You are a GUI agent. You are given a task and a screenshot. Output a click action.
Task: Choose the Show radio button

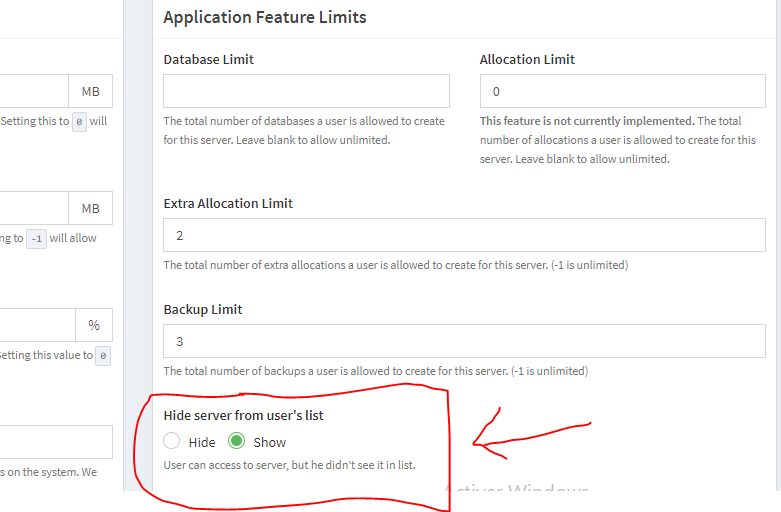(237, 441)
